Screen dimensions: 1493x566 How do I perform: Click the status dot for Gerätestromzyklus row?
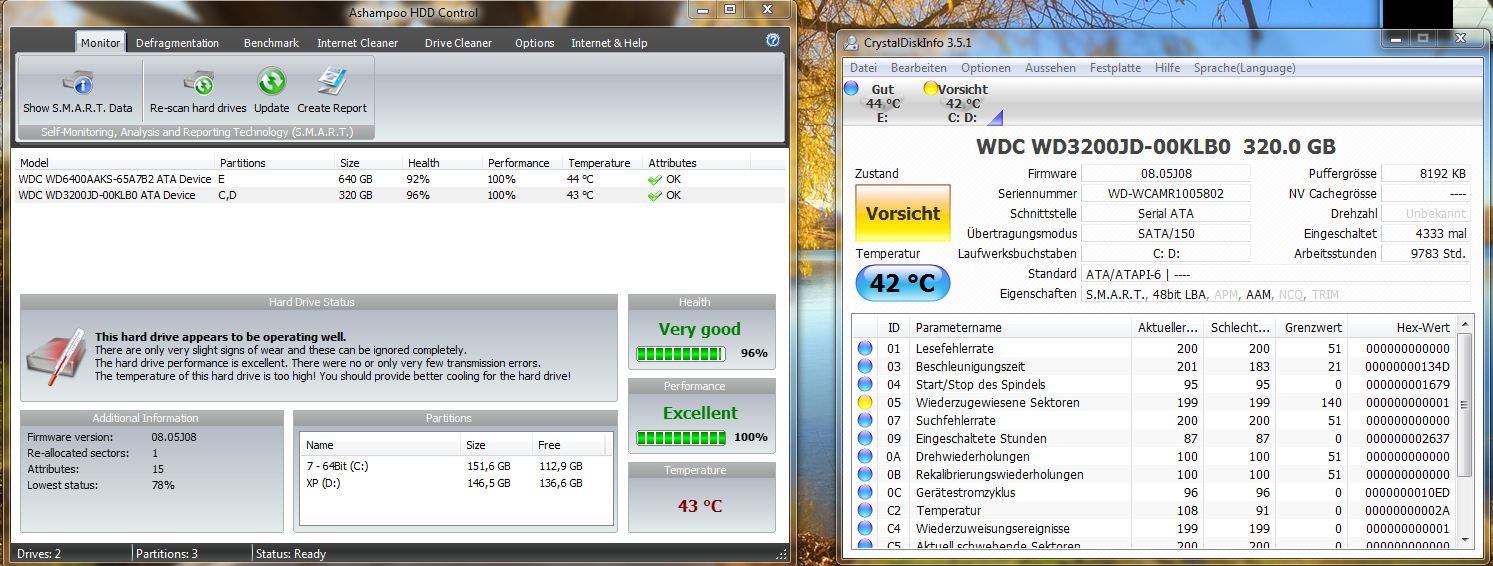pos(865,492)
